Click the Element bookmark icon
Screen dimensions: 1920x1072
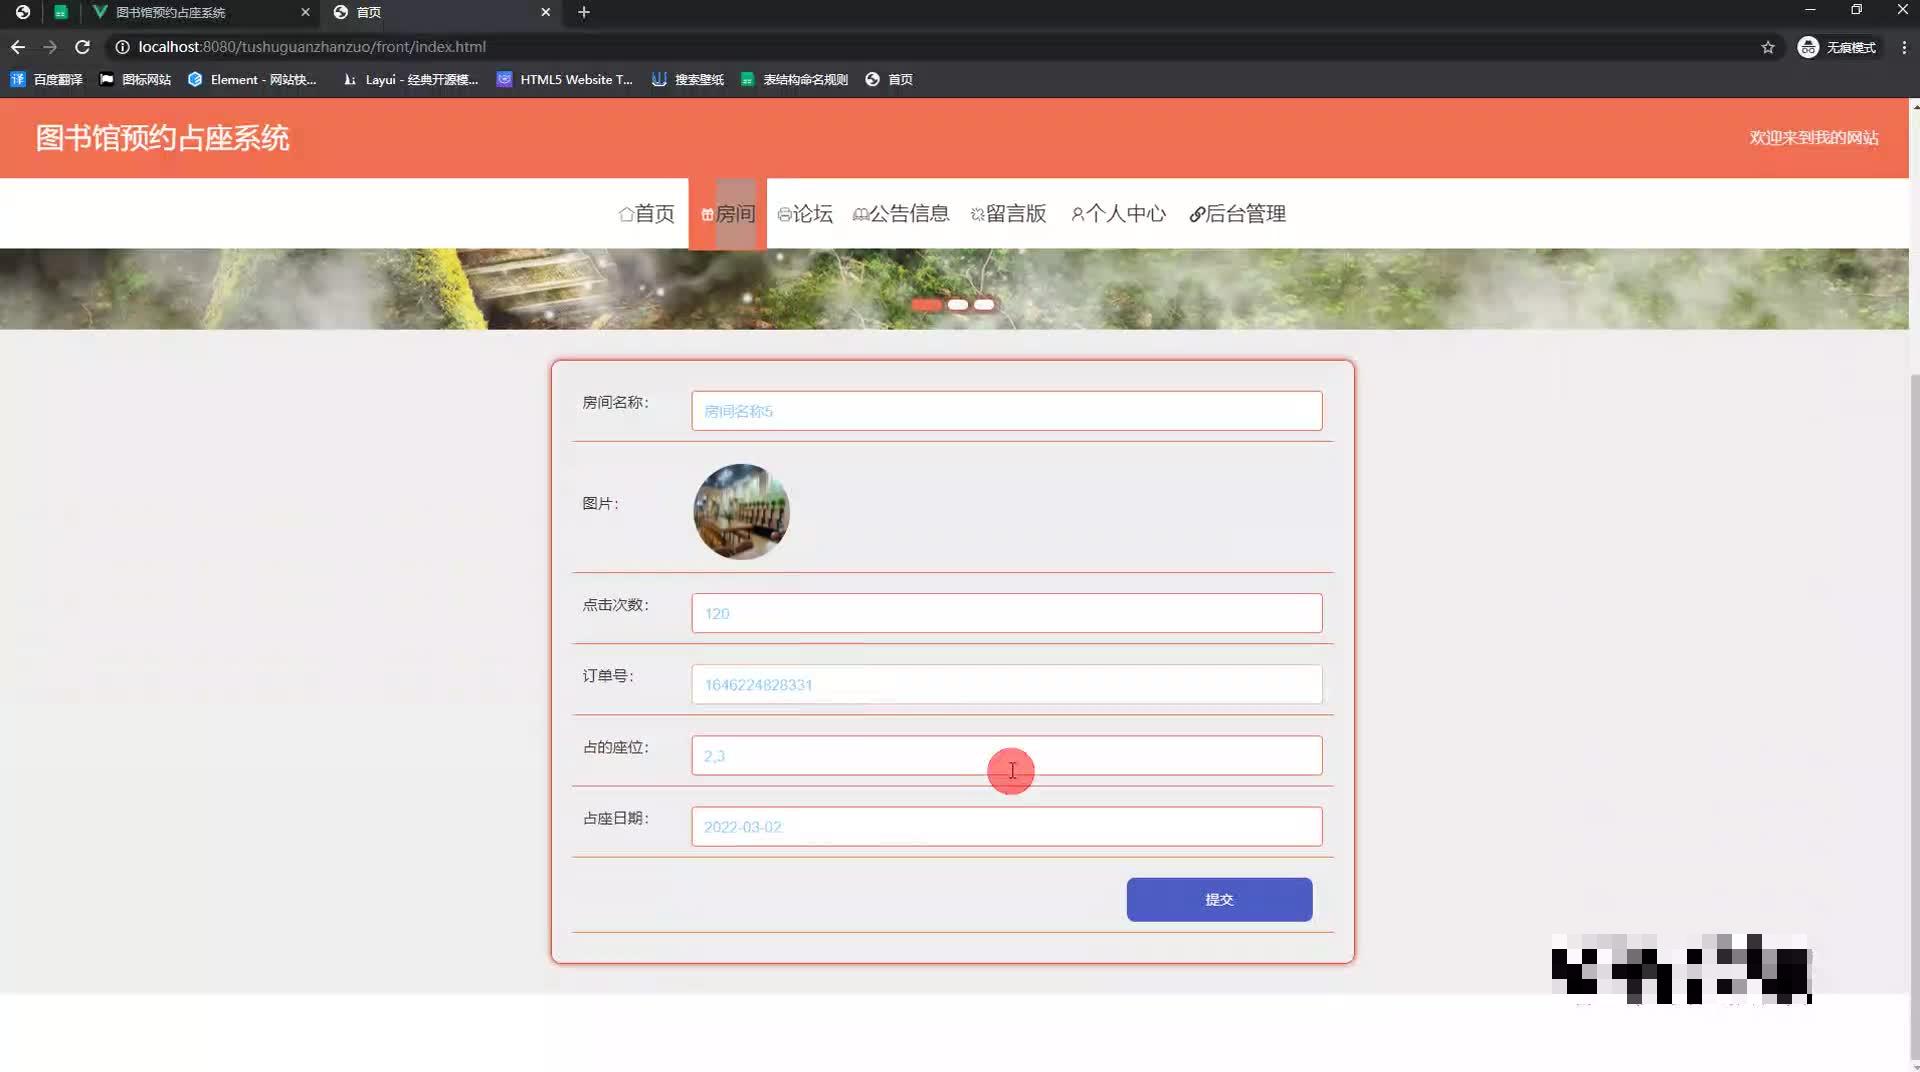coord(196,79)
